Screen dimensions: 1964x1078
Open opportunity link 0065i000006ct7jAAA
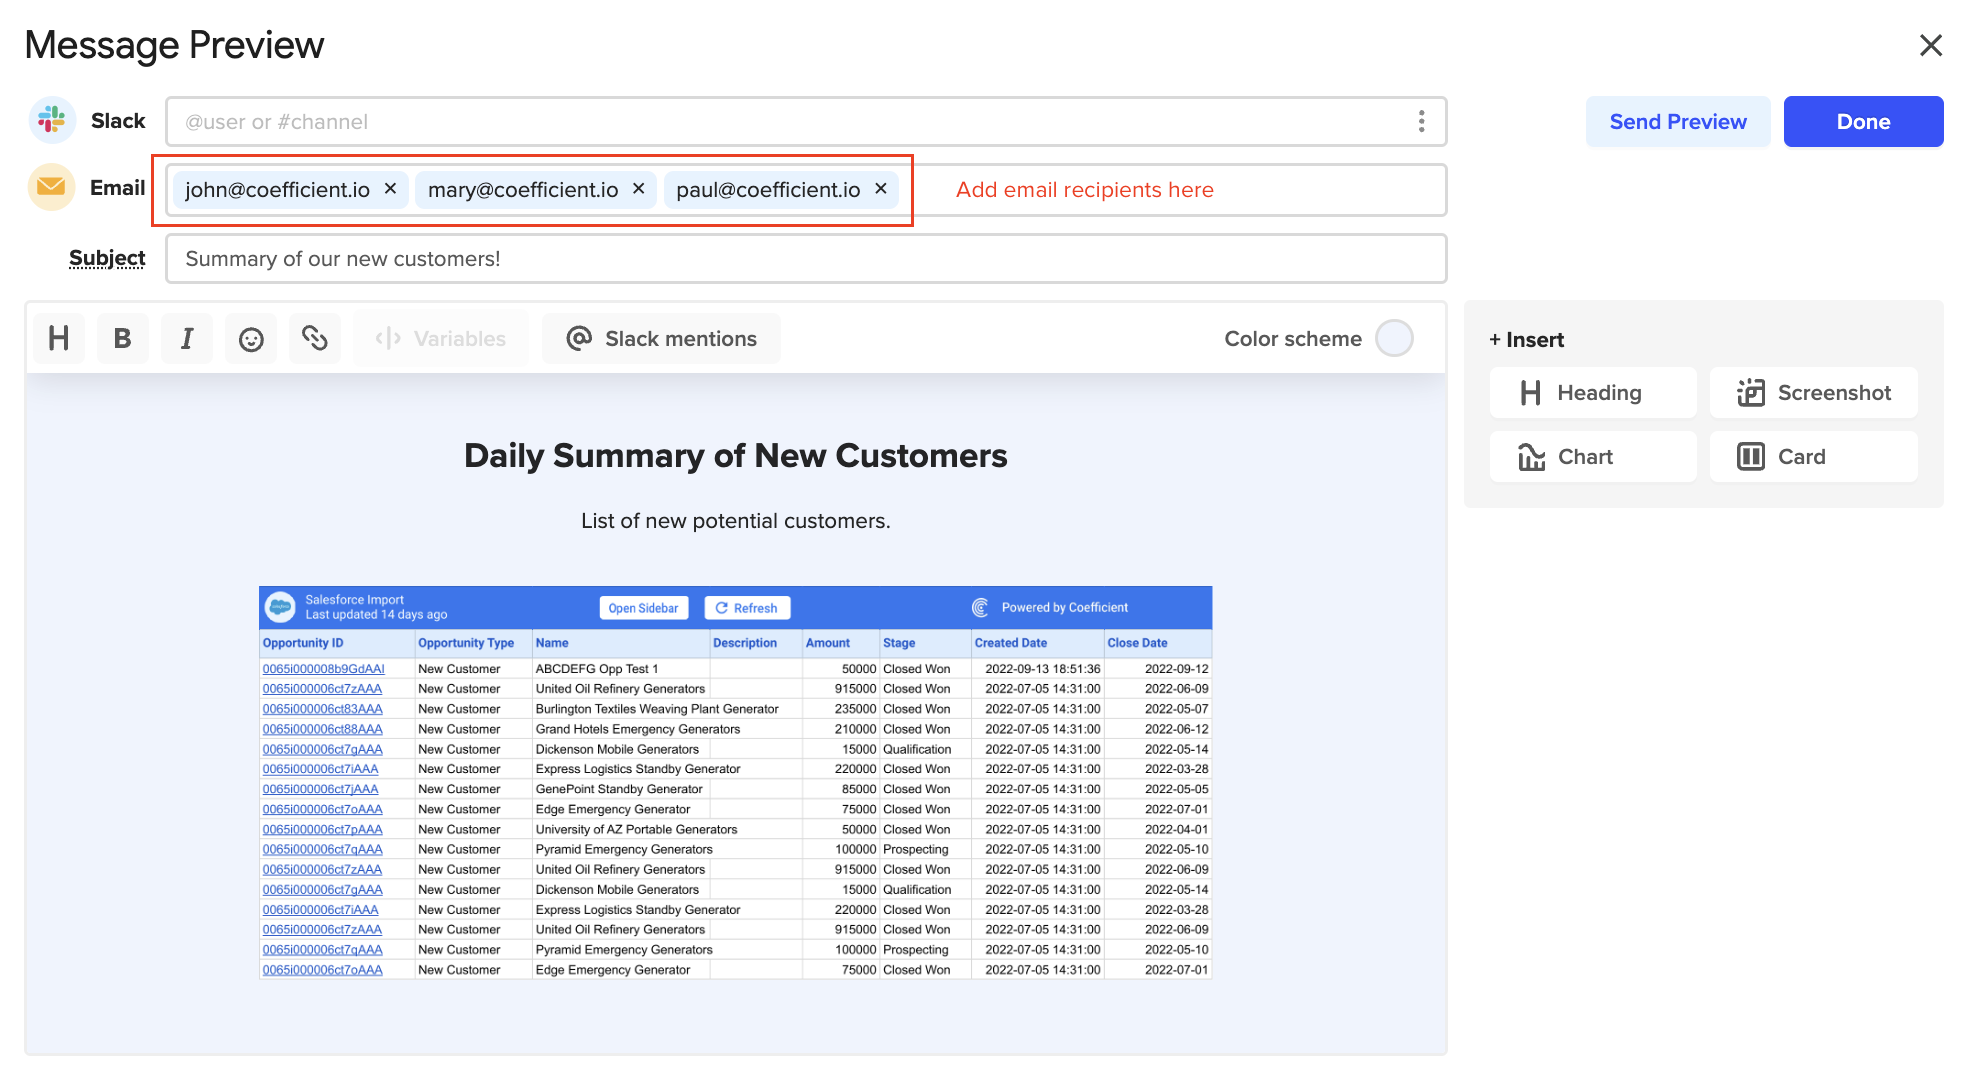click(x=320, y=789)
